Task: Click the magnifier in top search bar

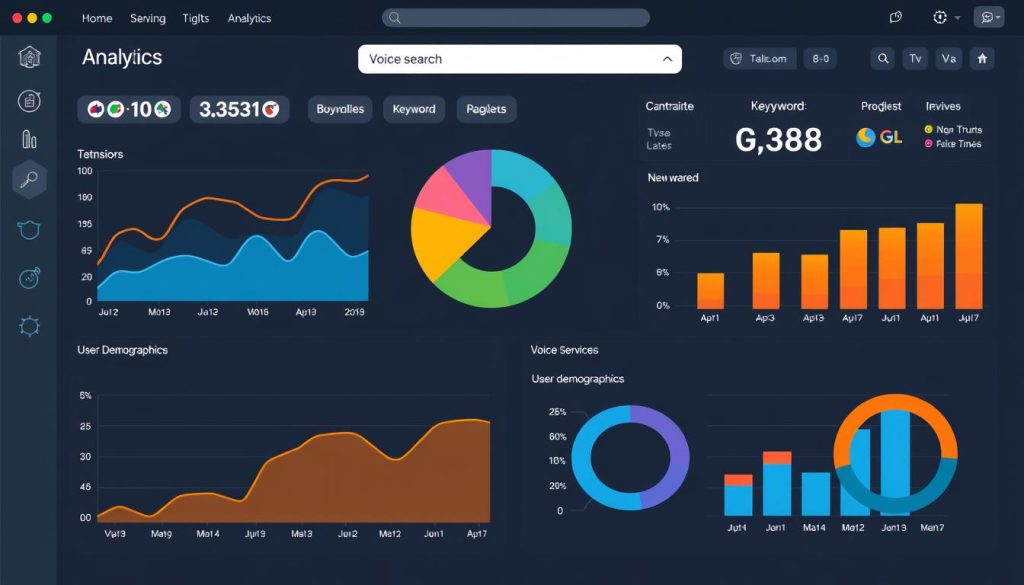Action: point(394,18)
